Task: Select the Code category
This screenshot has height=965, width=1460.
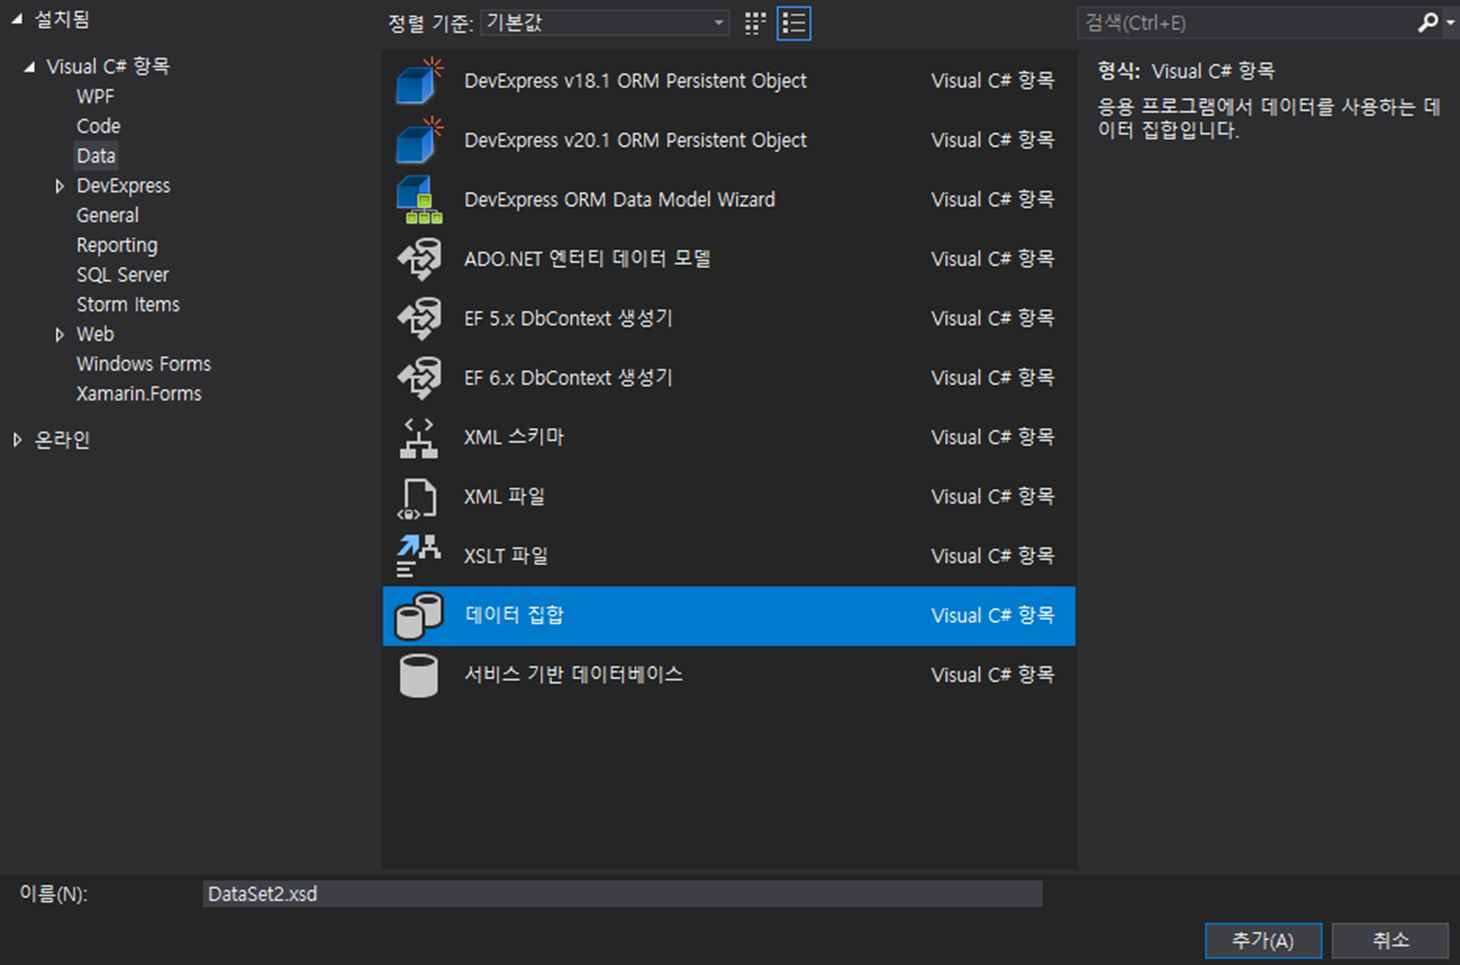Action: point(98,126)
